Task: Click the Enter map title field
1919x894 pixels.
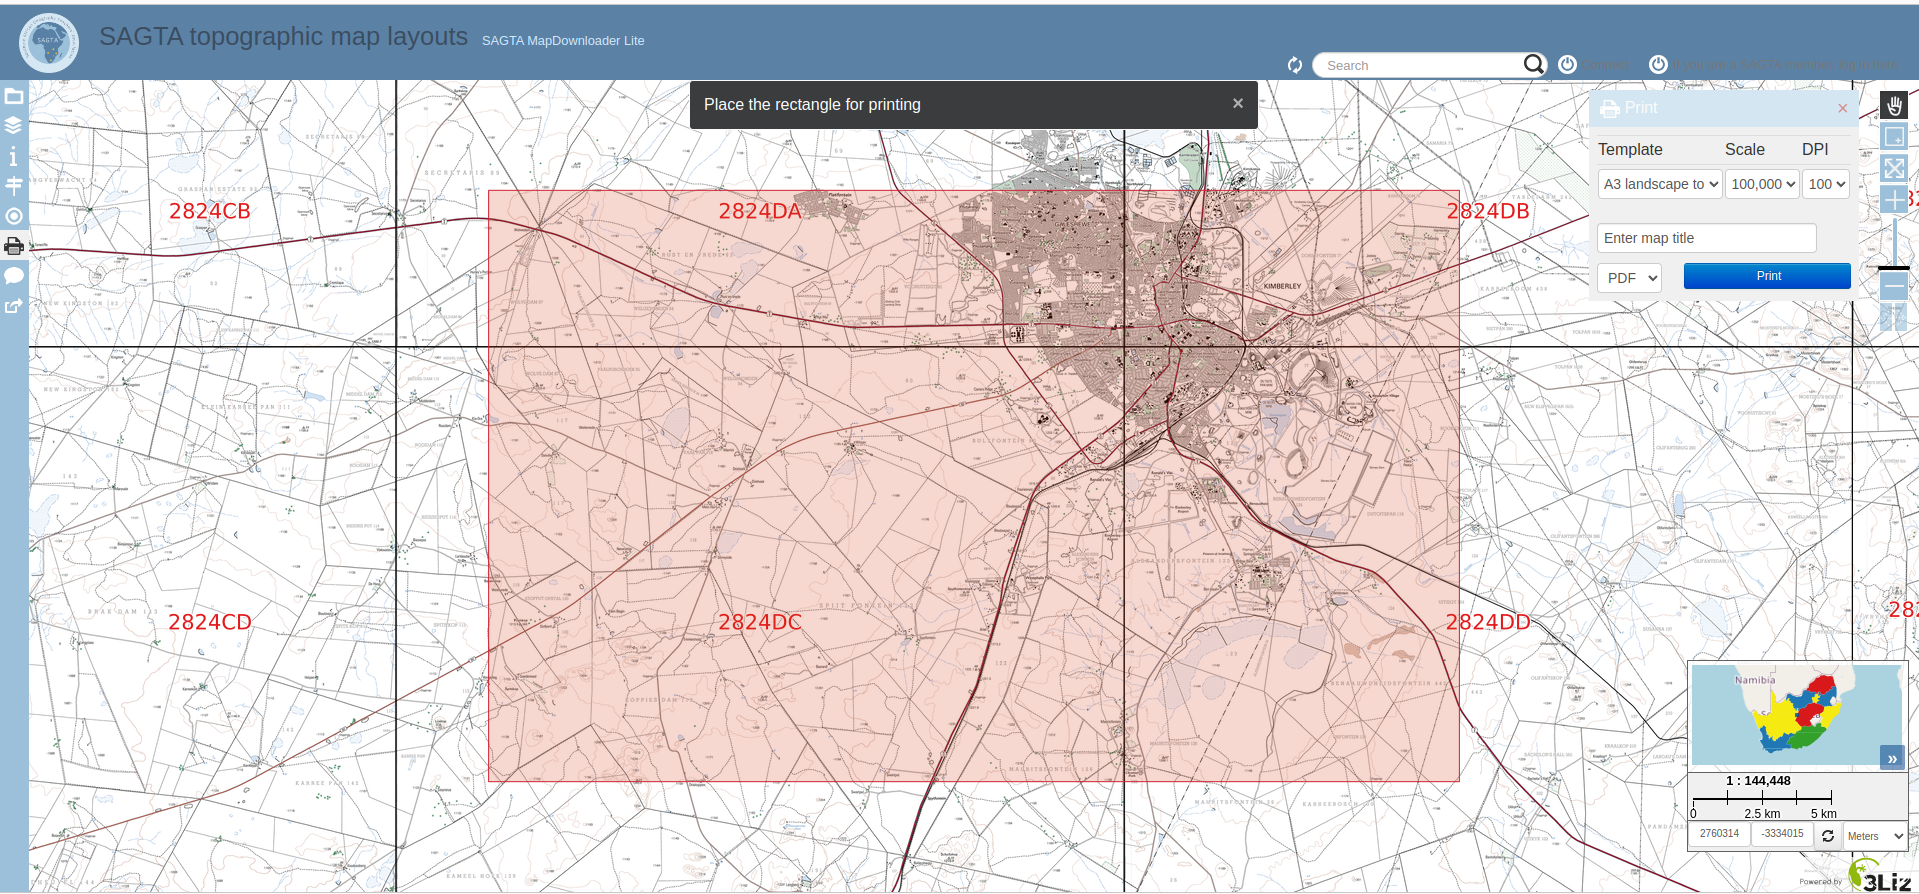Action: click(1706, 238)
